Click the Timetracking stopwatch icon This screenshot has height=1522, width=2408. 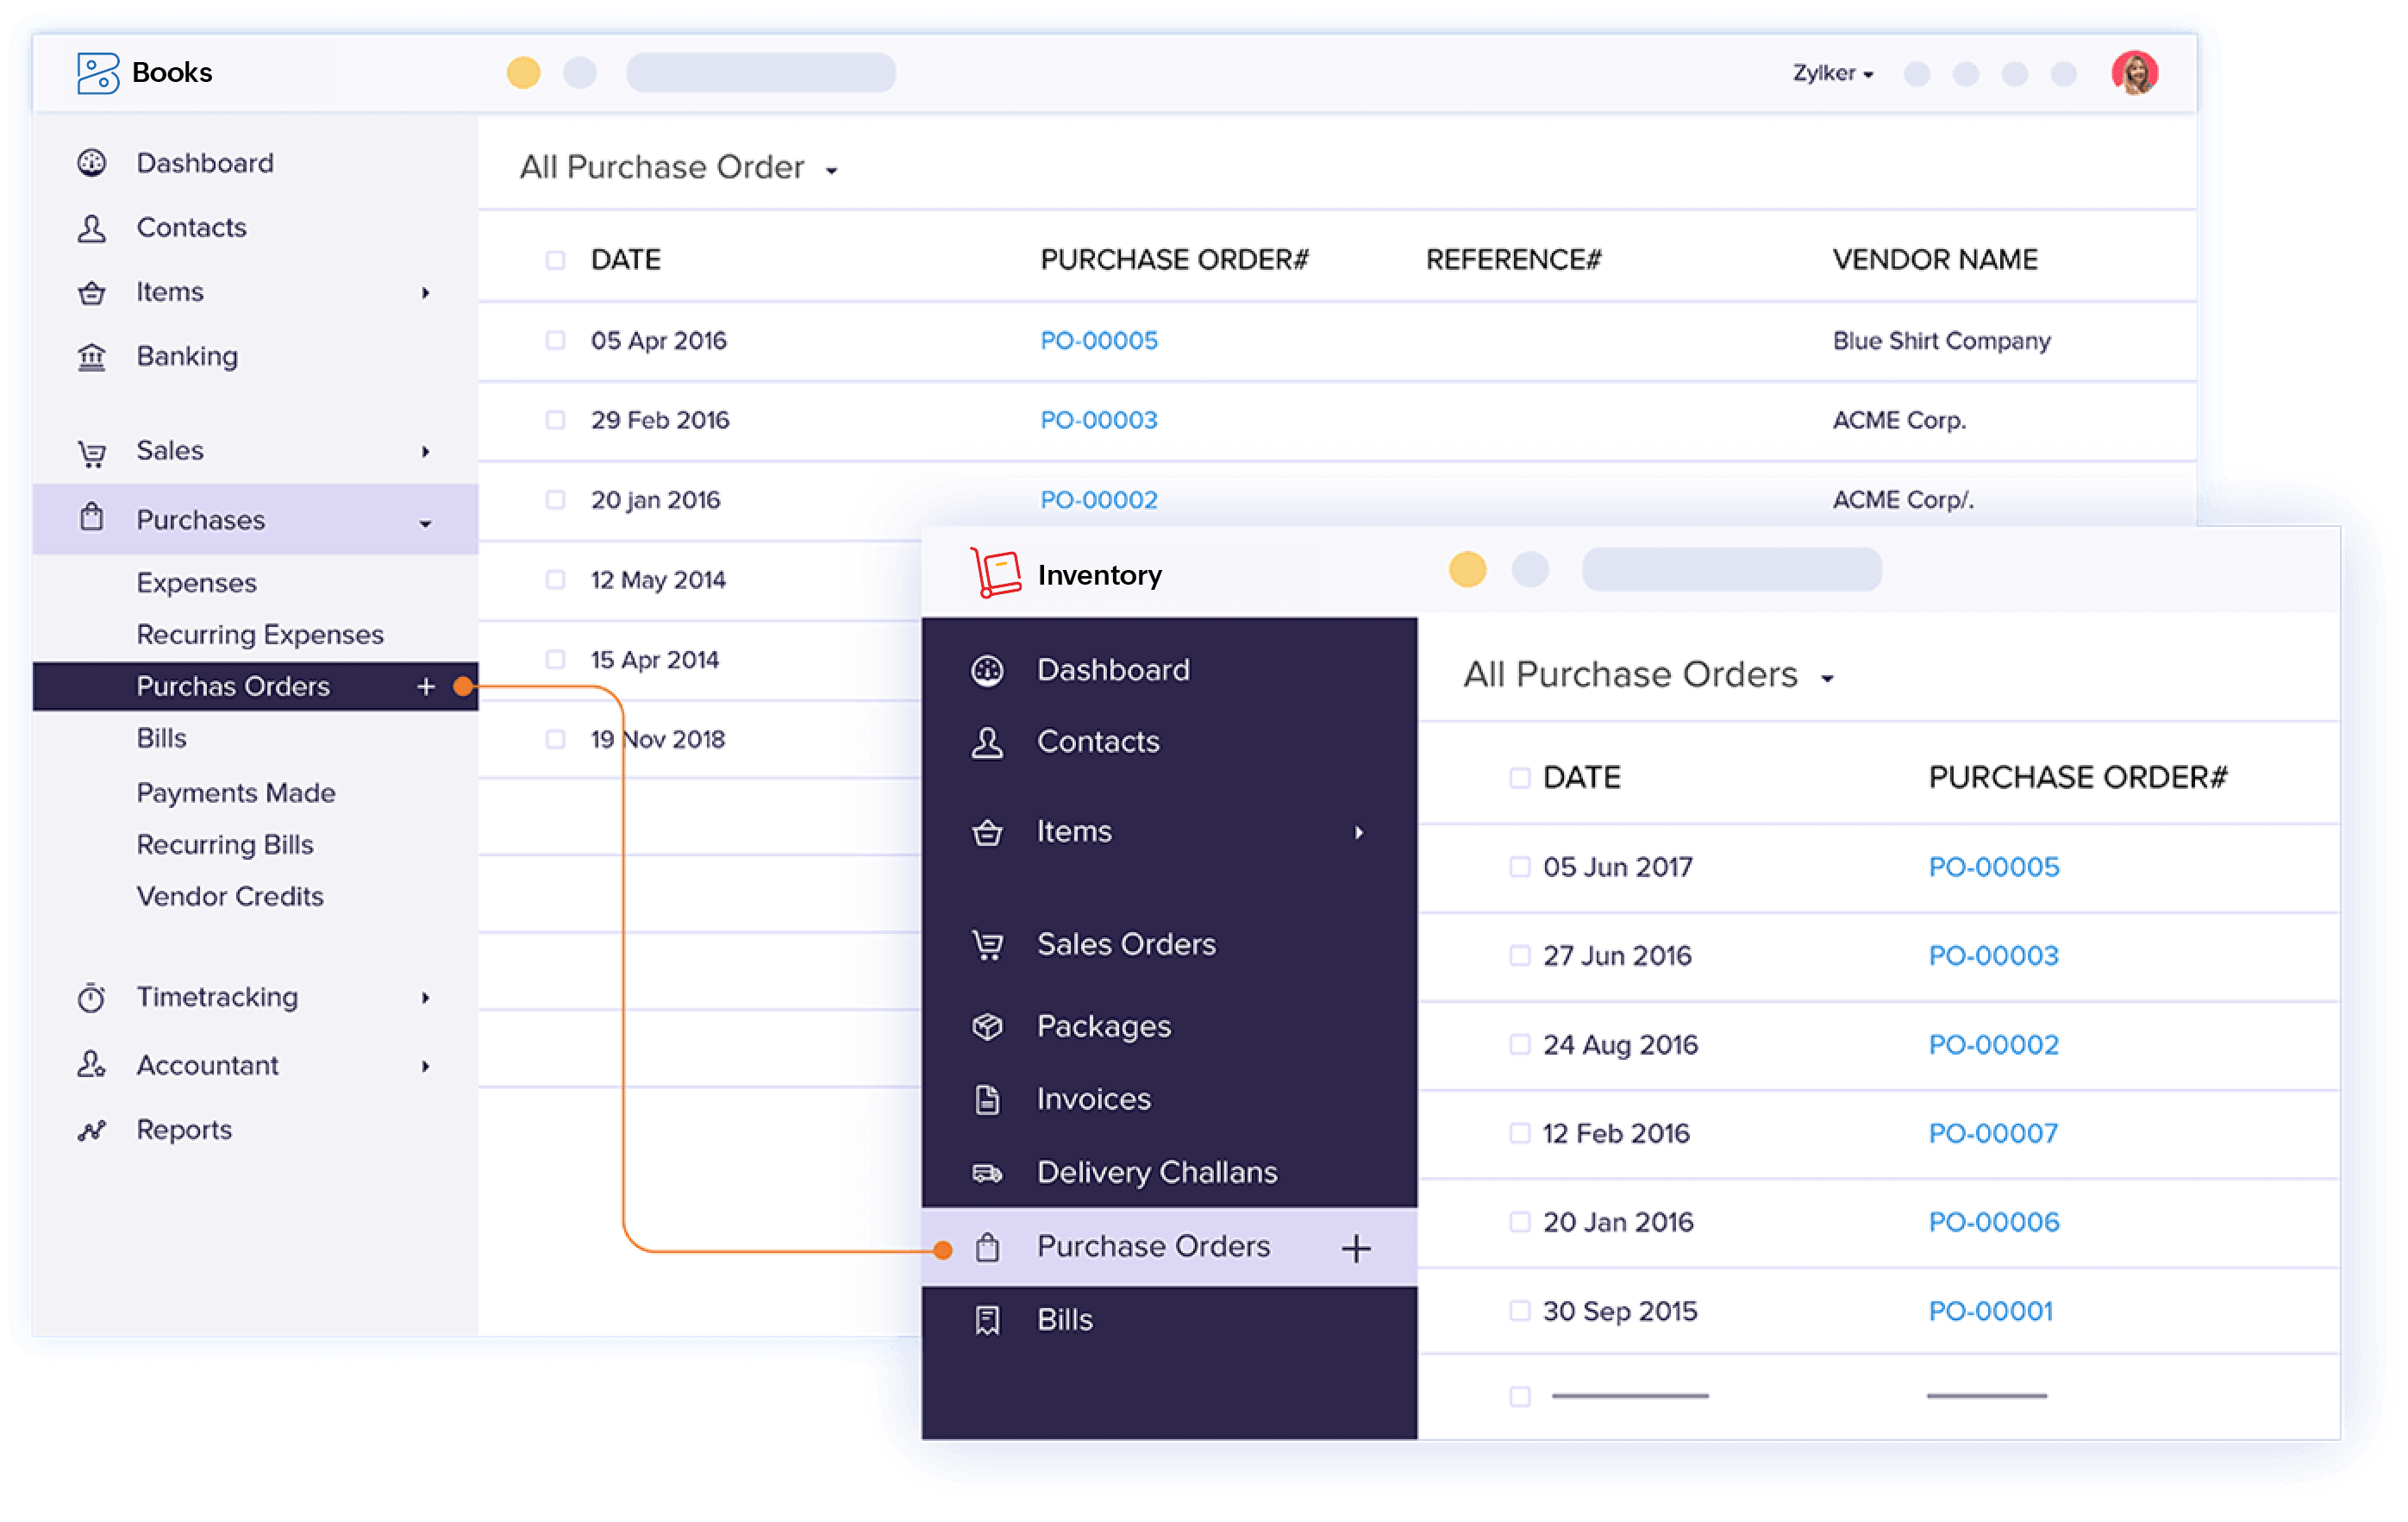(x=92, y=998)
